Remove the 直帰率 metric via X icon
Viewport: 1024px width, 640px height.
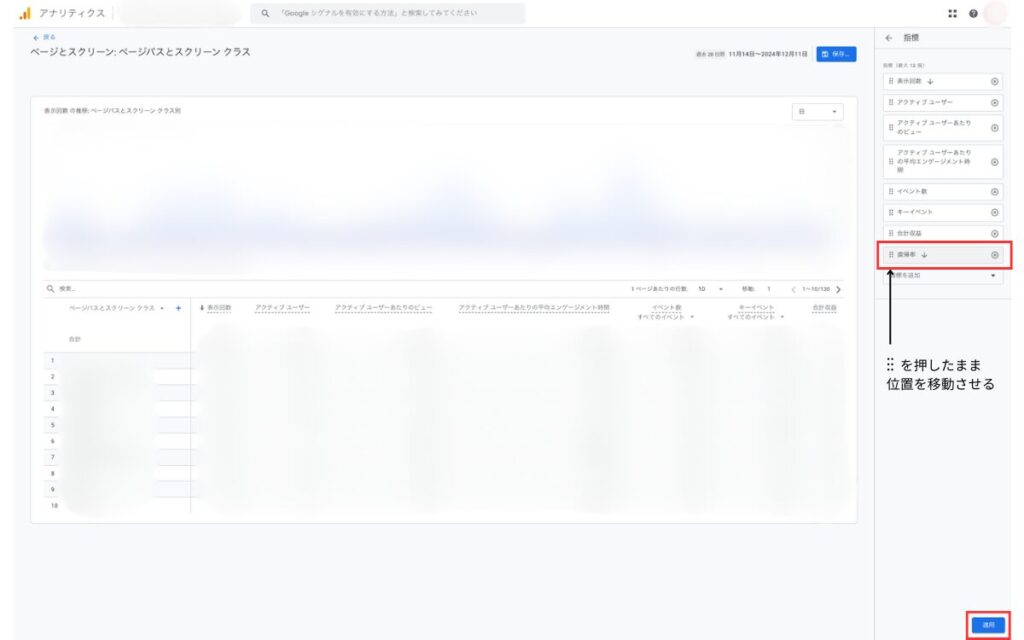pos(994,255)
